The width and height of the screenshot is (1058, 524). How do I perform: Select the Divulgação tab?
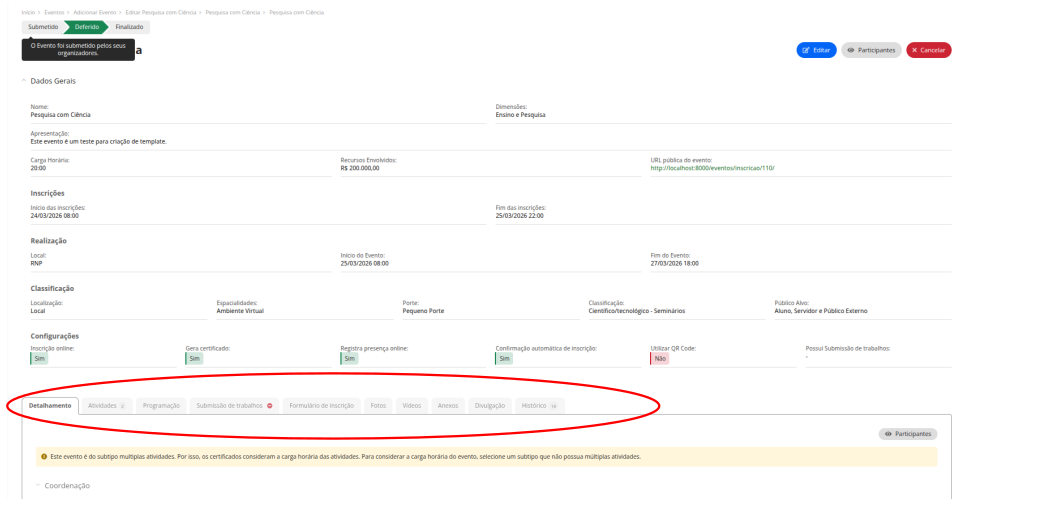click(490, 406)
